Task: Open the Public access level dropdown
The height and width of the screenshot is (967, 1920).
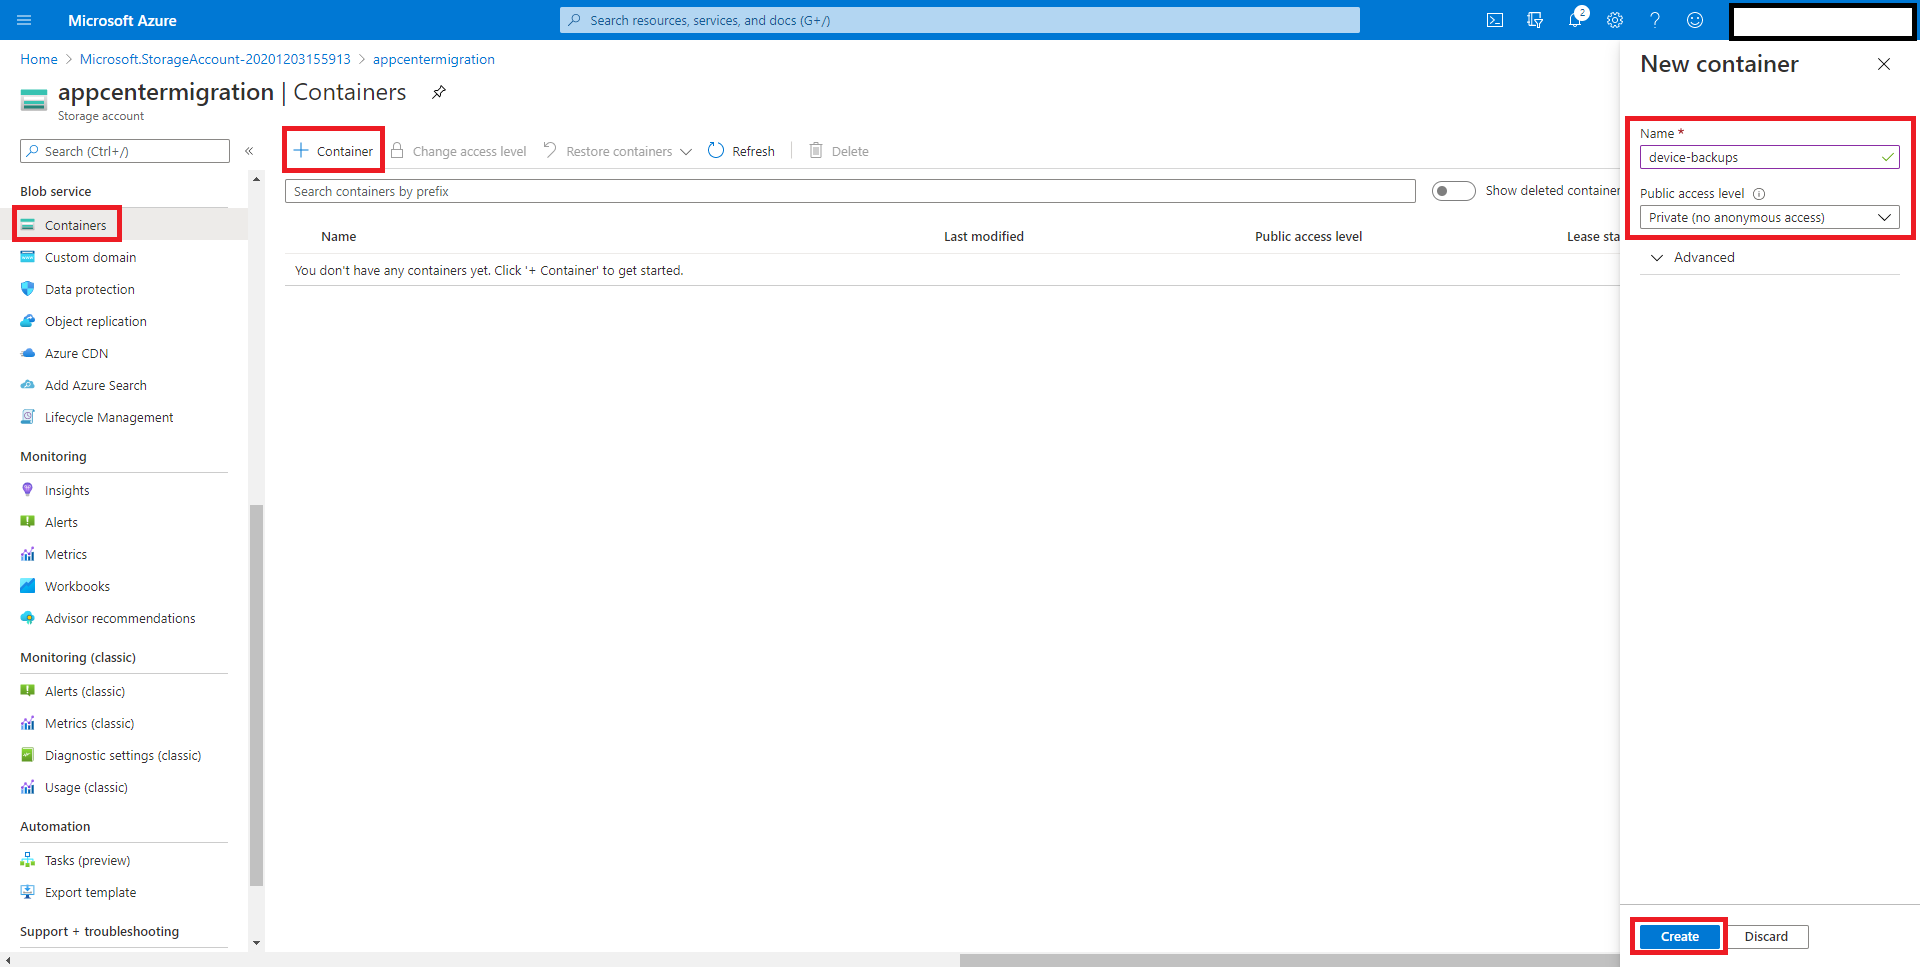Action: point(1769,218)
